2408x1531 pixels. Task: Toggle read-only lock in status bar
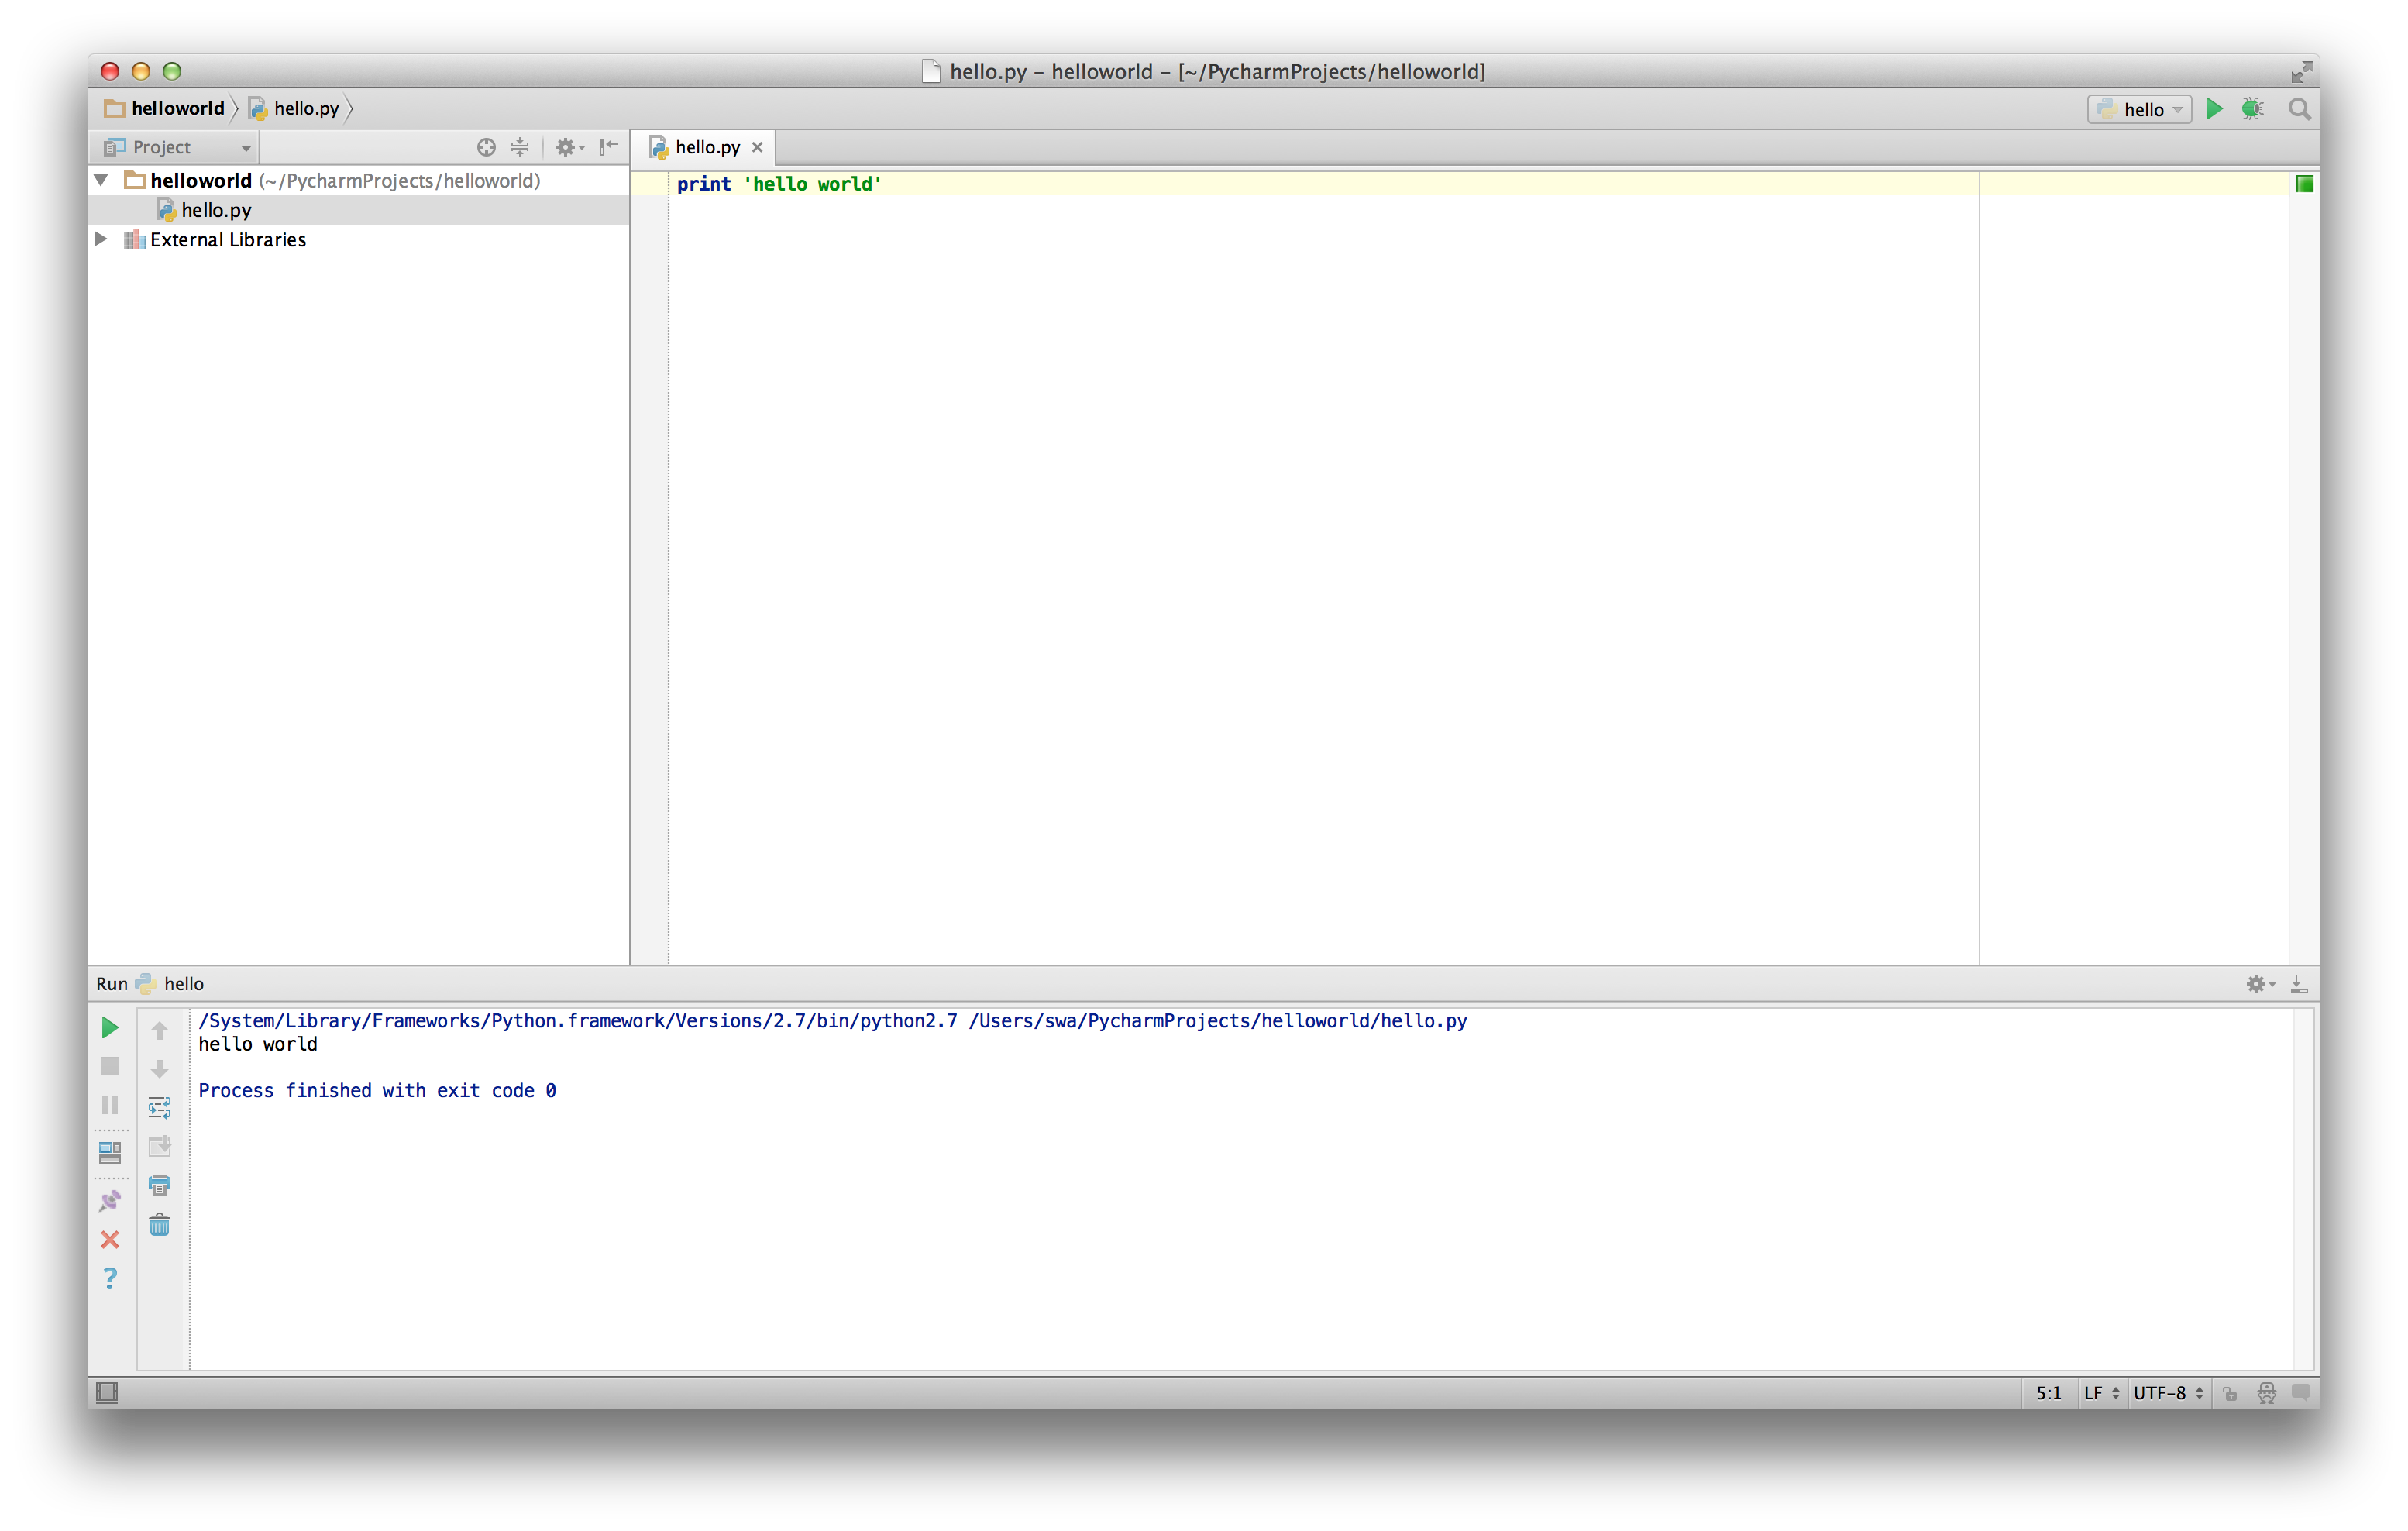[x=2230, y=1393]
